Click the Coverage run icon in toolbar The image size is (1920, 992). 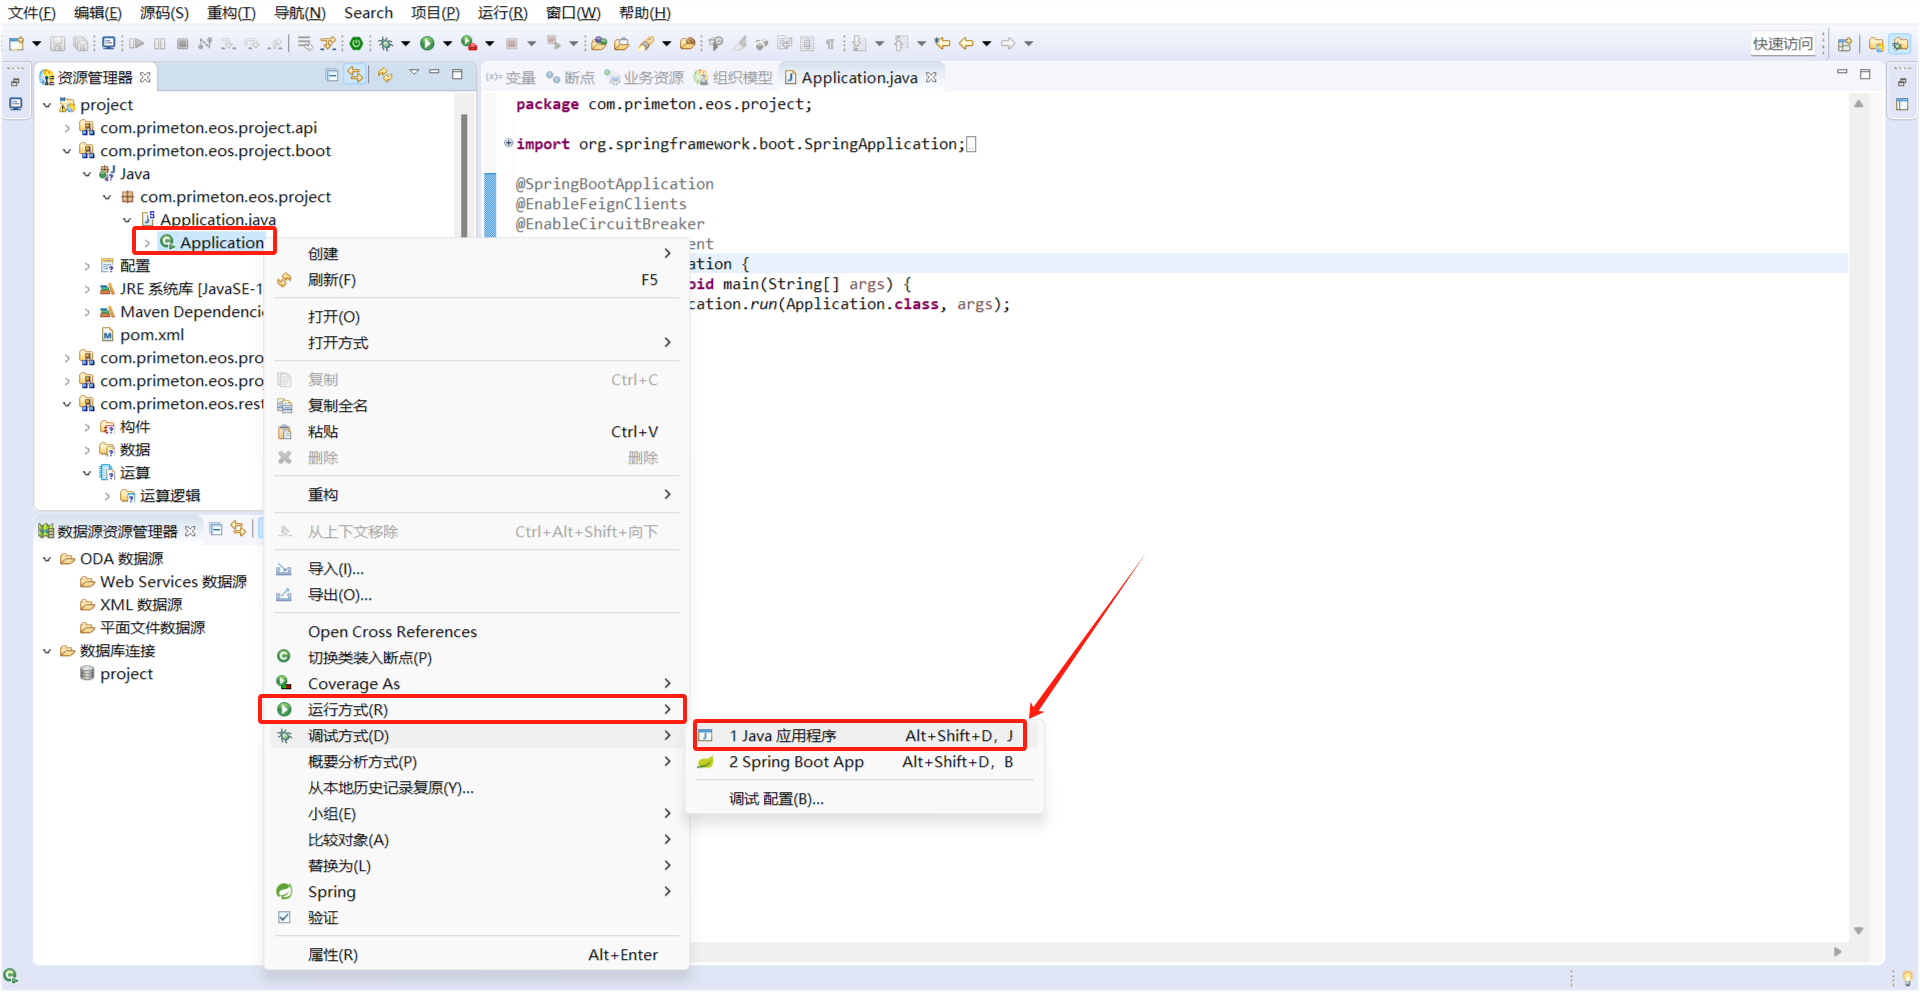468,43
